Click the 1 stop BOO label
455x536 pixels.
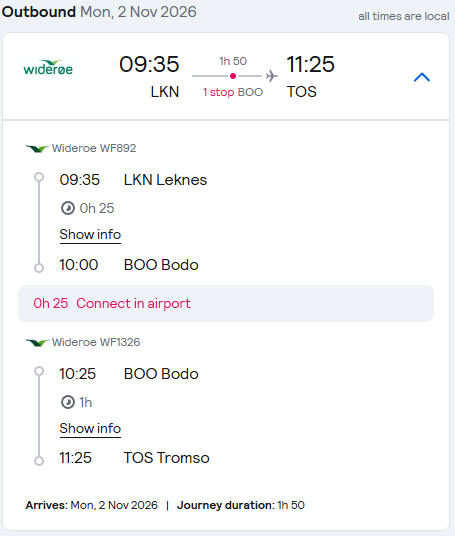pyautogui.click(x=233, y=92)
